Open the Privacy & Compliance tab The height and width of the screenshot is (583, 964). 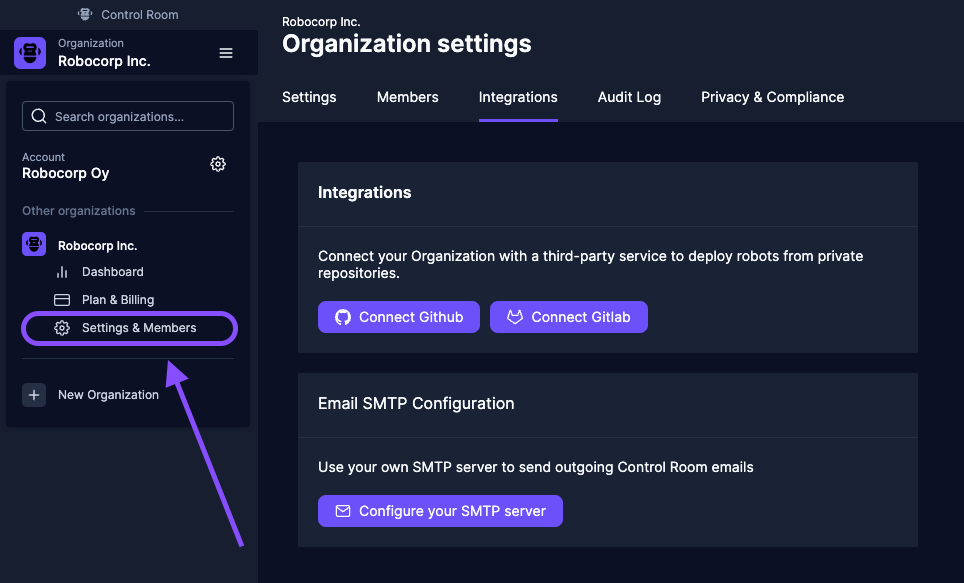click(773, 97)
